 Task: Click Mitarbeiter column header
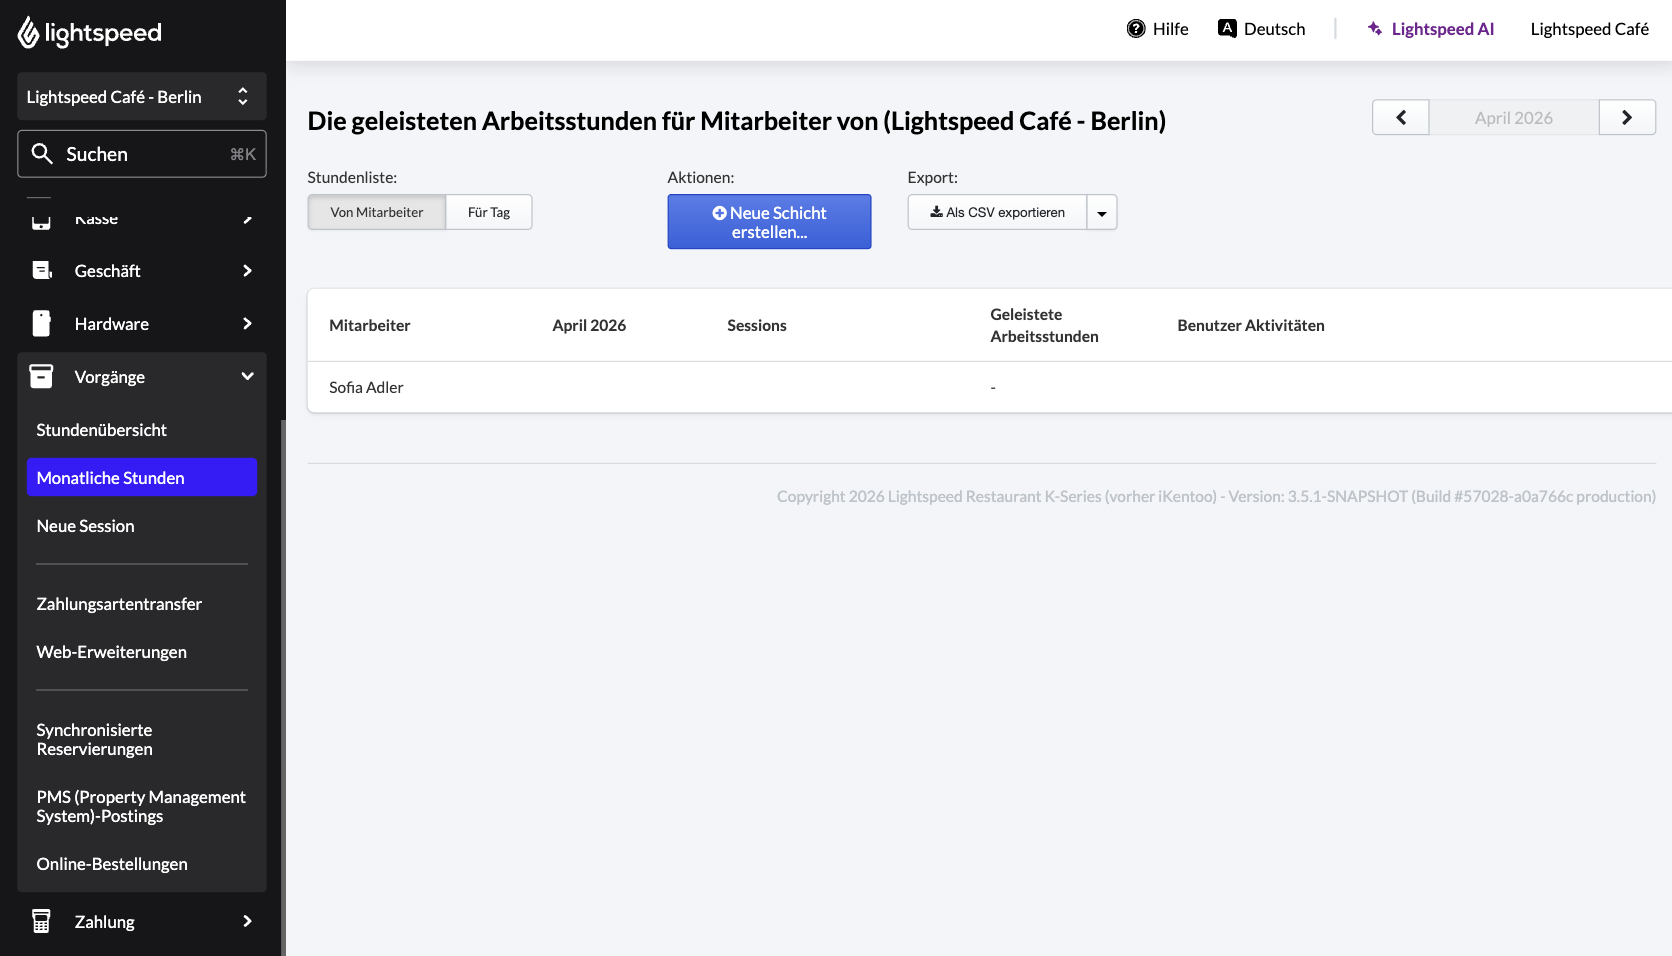click(370, 326)
